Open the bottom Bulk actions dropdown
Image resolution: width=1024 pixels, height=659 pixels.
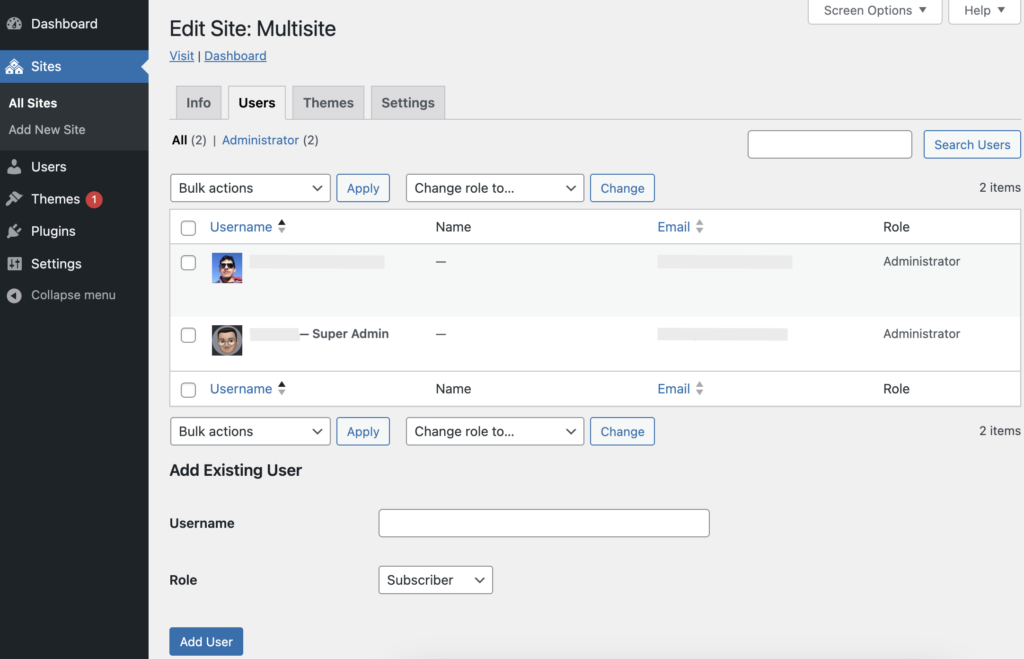click(x=250, y=432)
